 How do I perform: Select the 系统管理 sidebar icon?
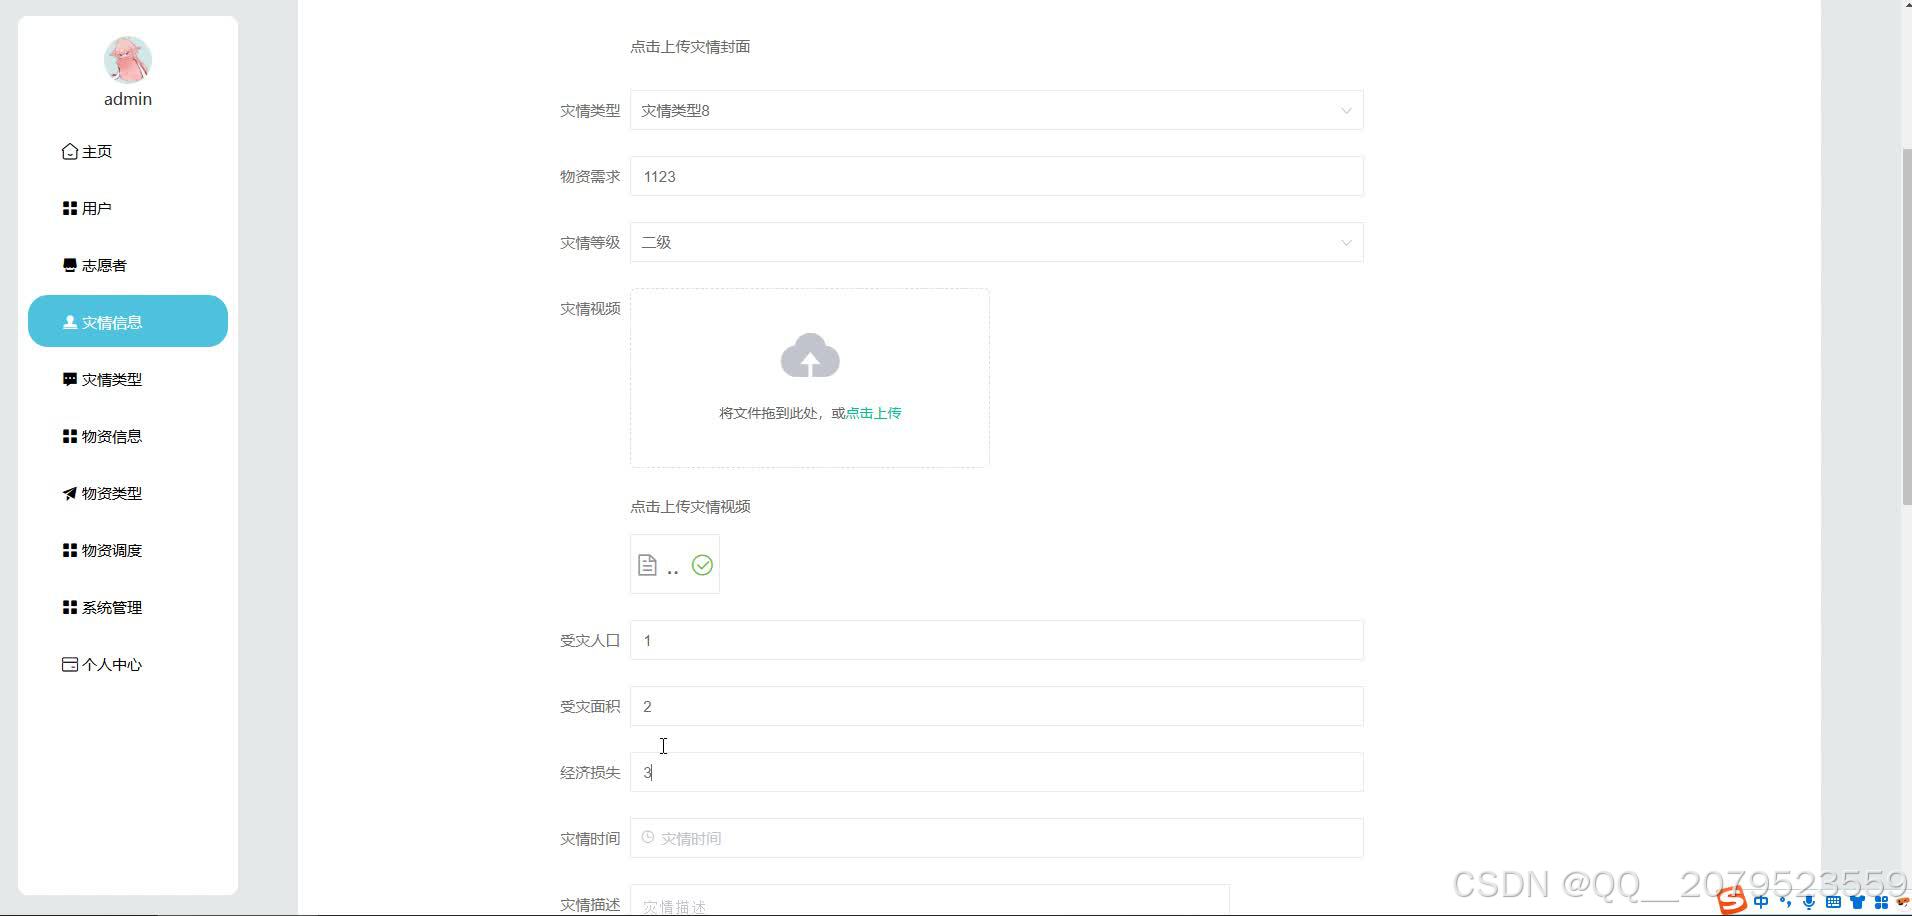pos(68,606)
